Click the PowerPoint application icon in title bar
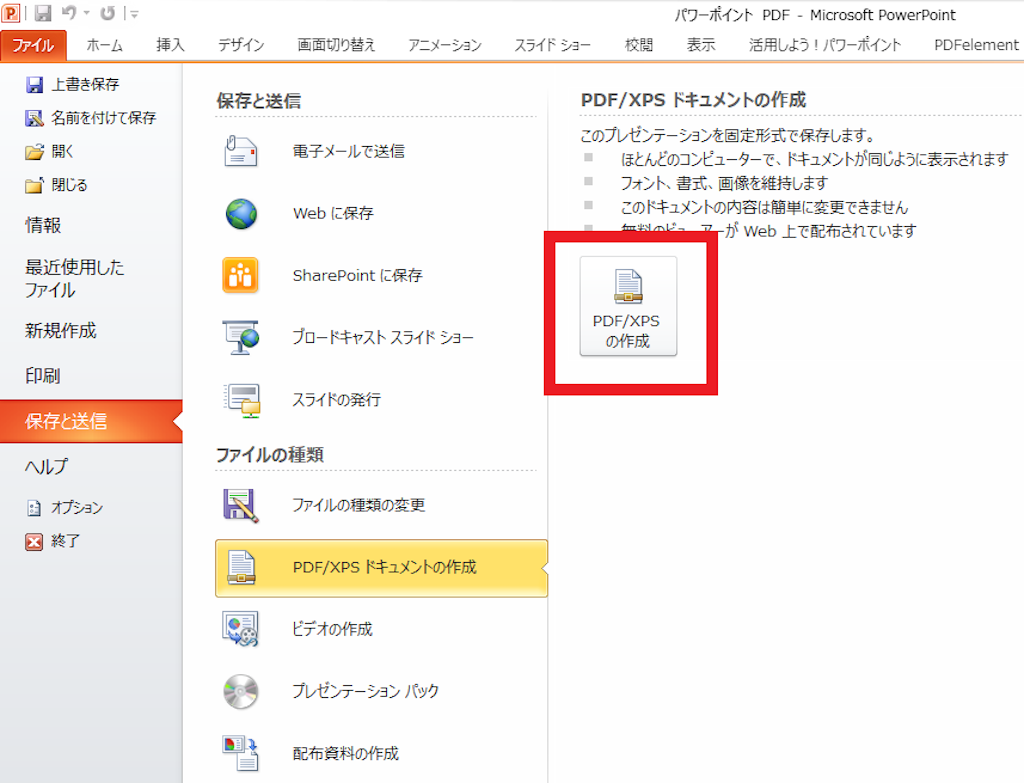This screenshot has height=783, width=1024. 11,13
